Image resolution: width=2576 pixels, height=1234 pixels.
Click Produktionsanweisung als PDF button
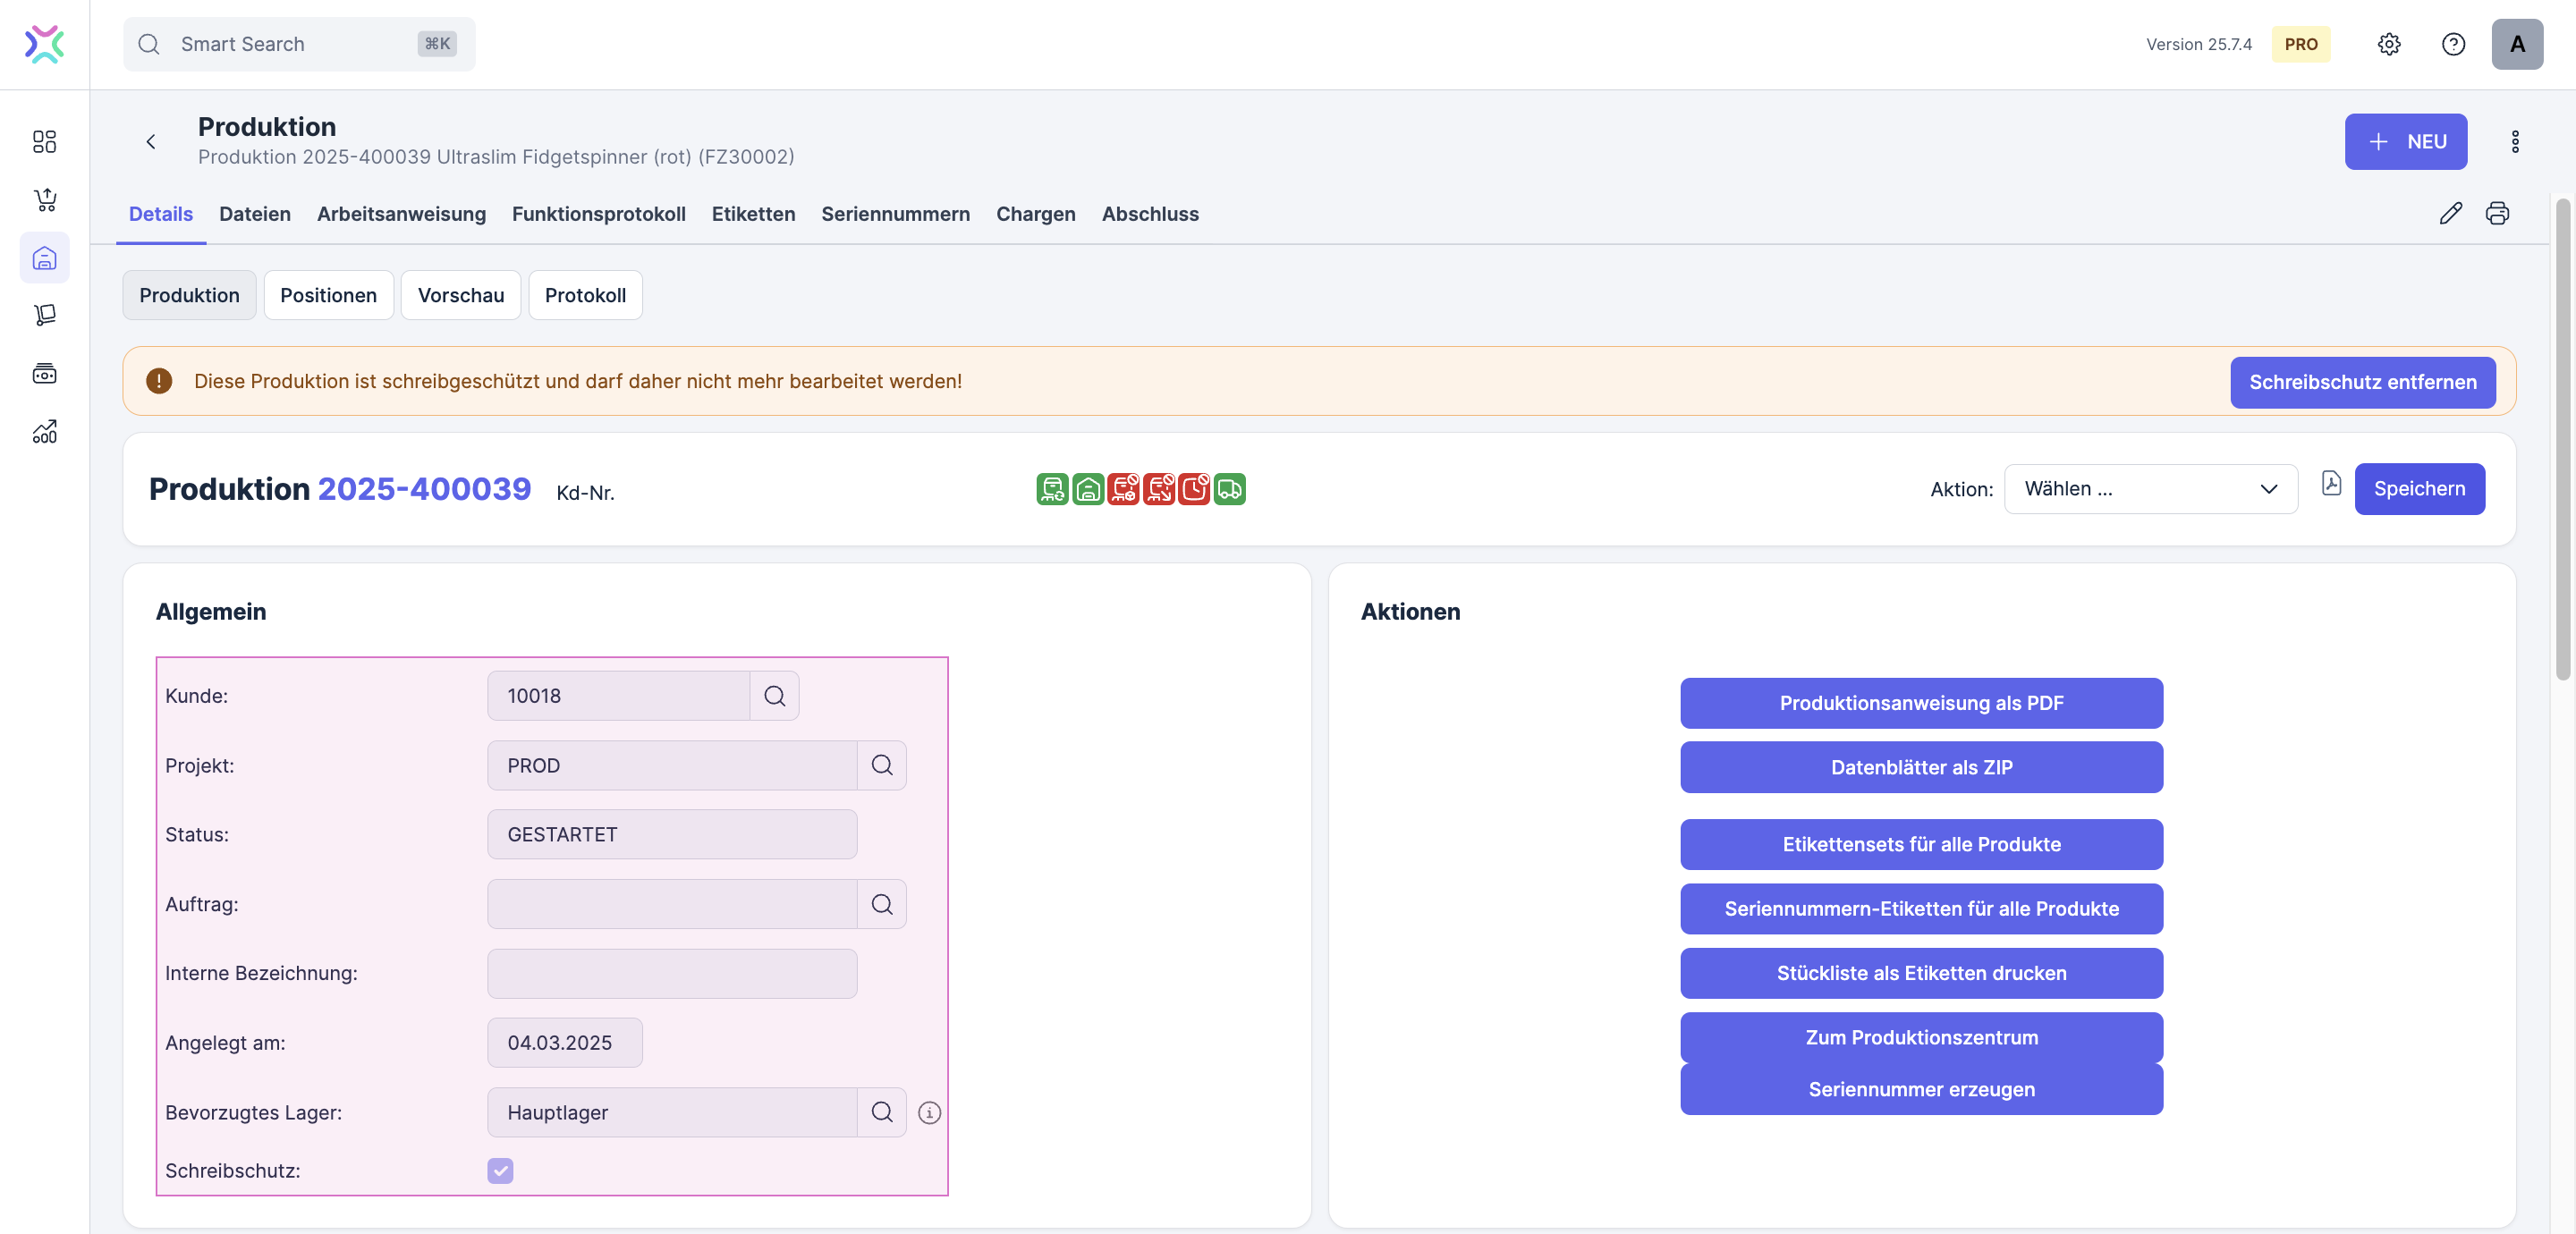[1920, 703]
